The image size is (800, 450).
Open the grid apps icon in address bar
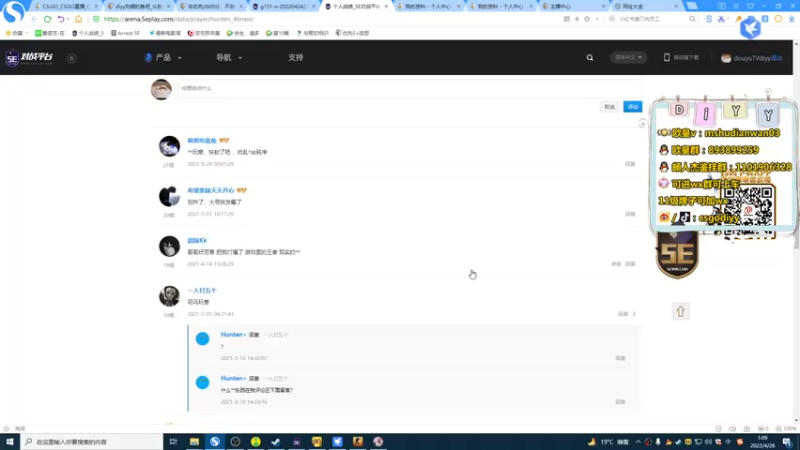(x=567, y=19)
